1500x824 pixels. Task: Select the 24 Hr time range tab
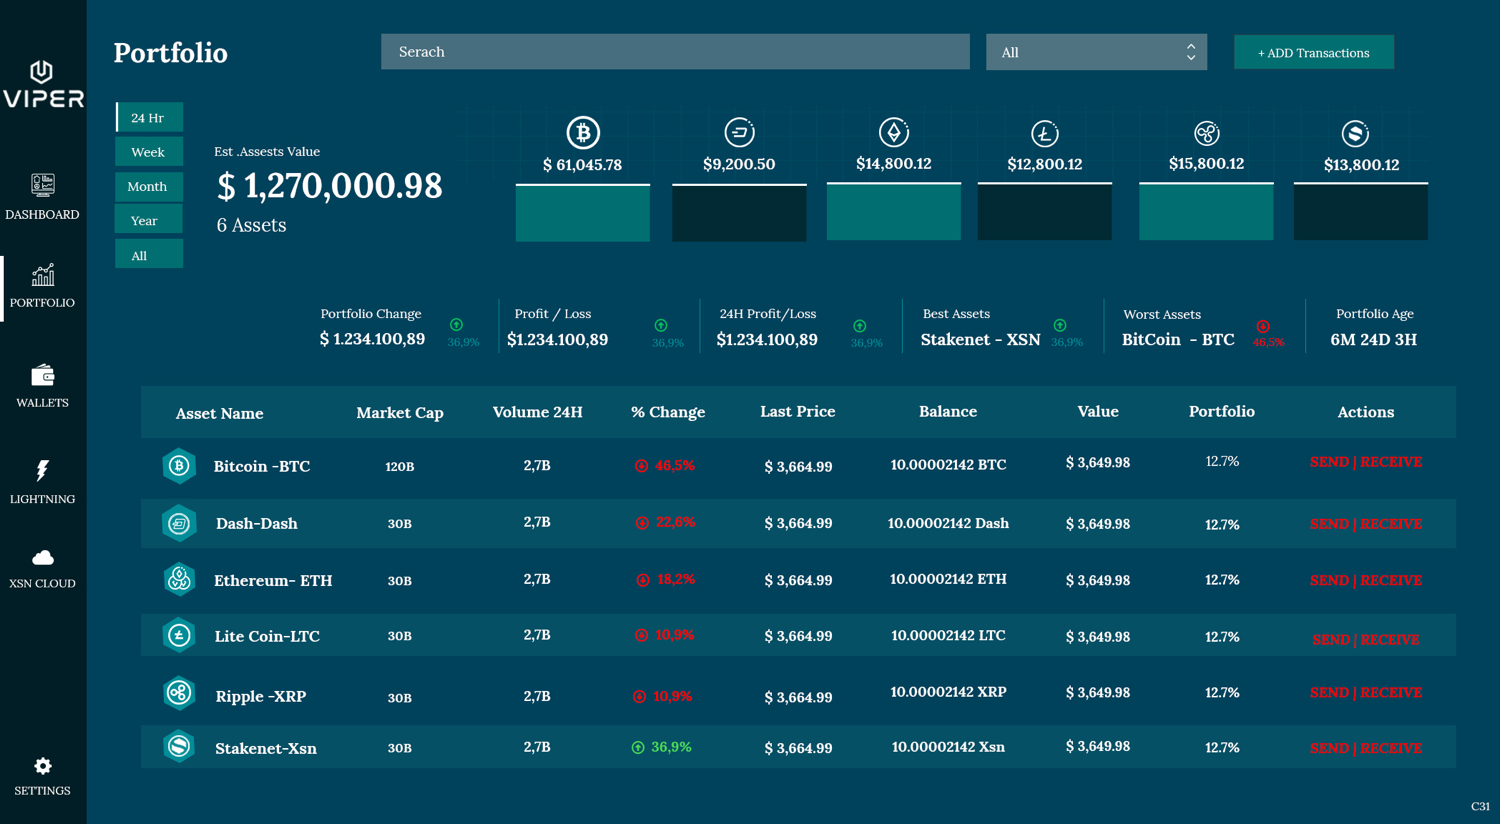[149, 117]
